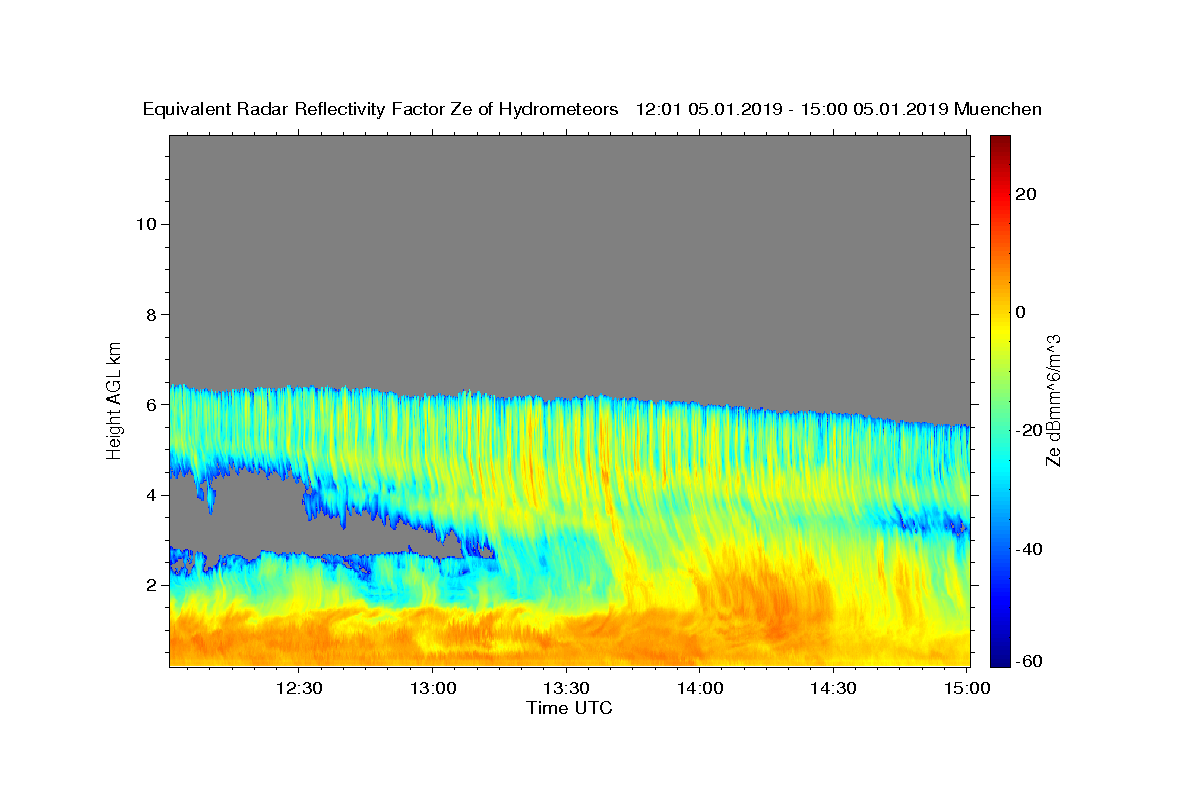Click the dark blue bottom of the colorbar

click(1000, 659)
